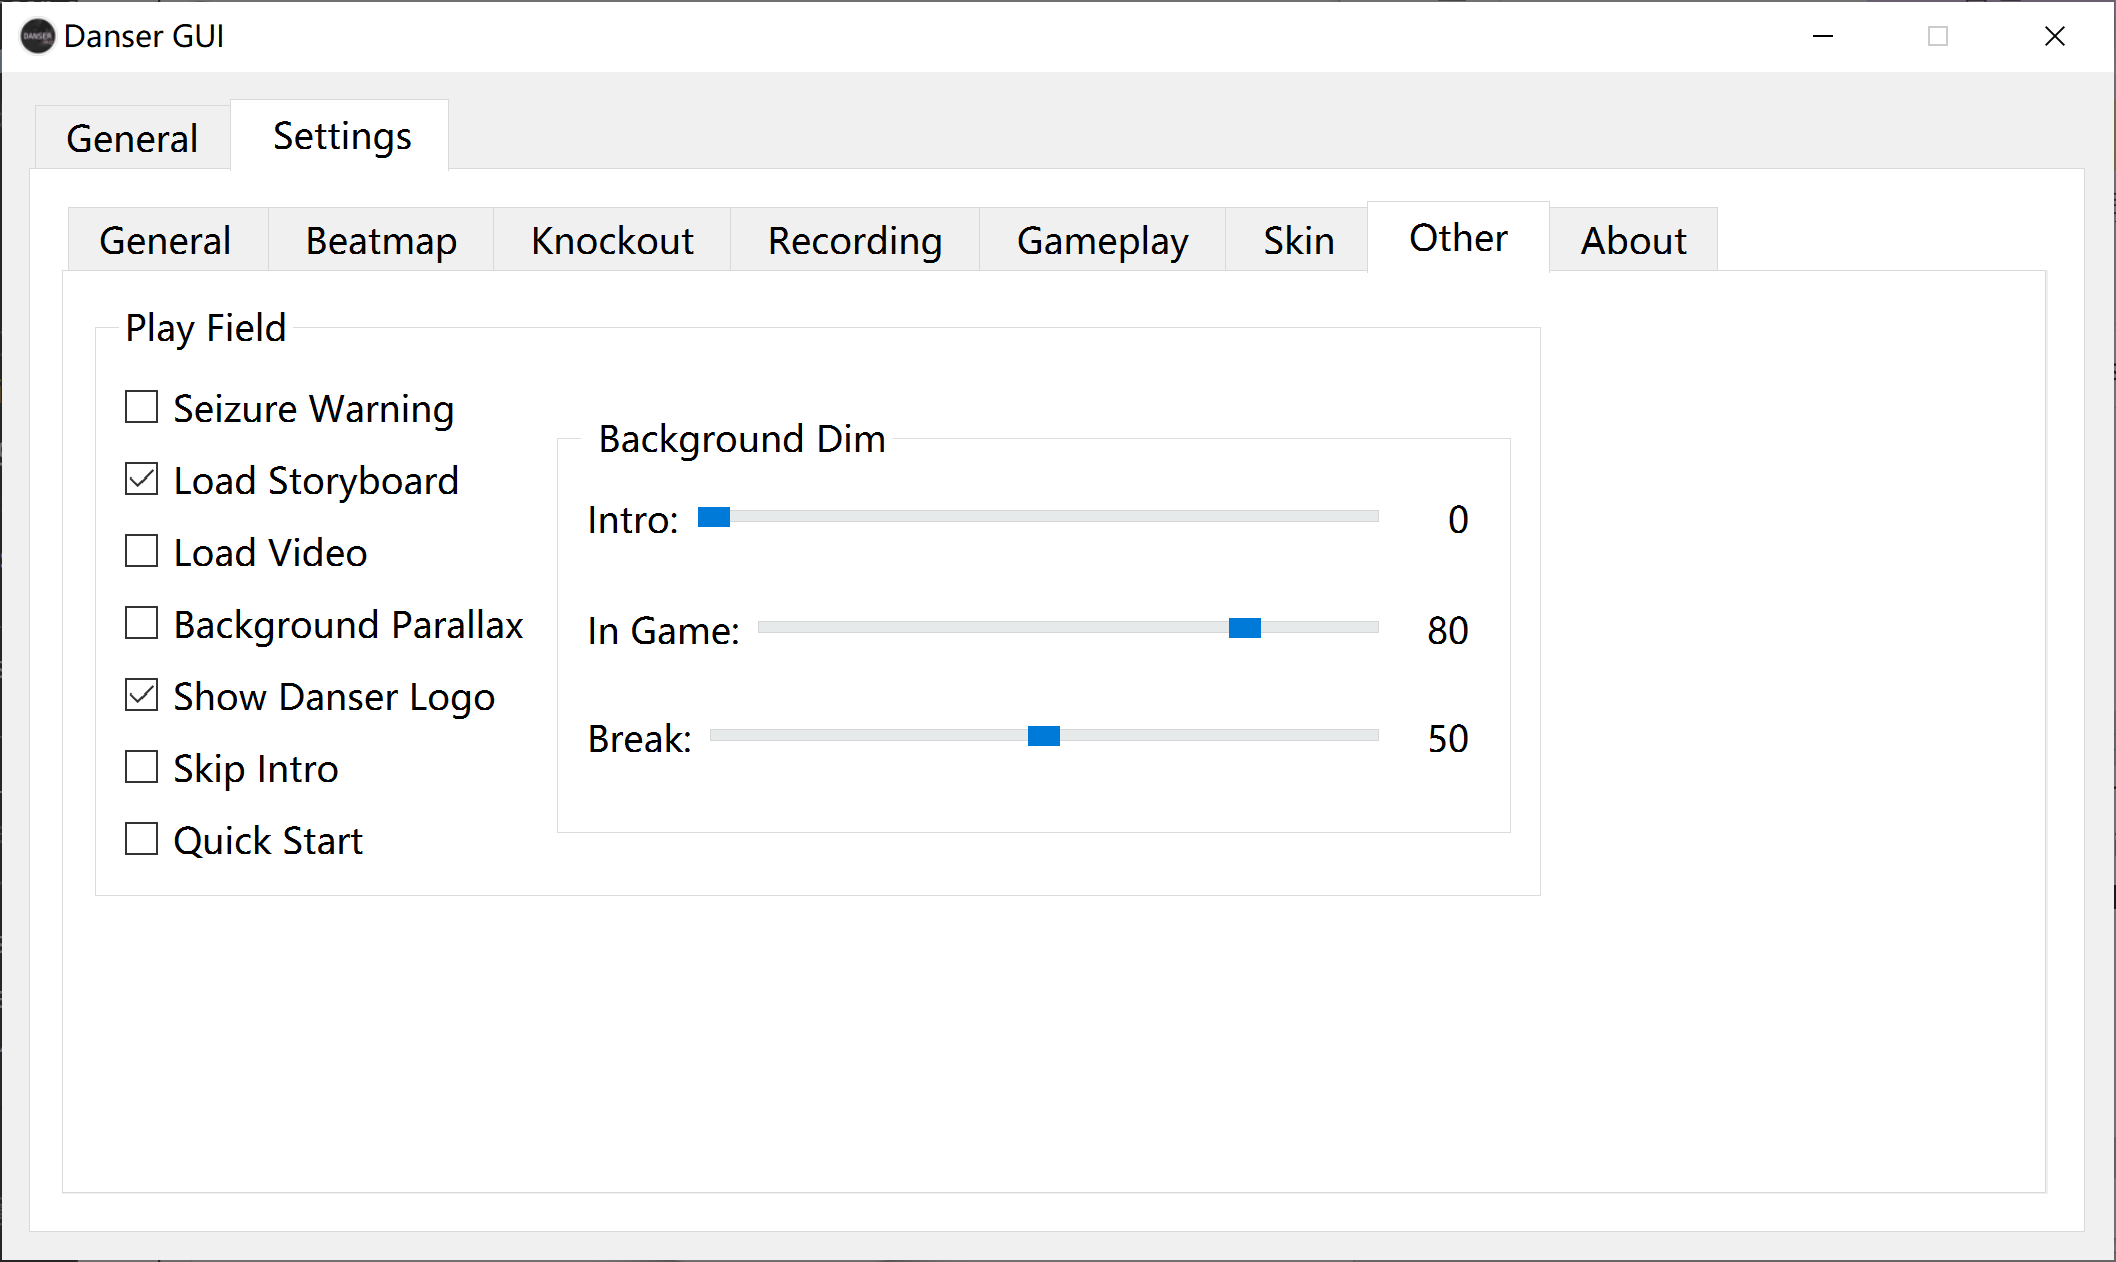This screenshot has height=1262, width=2116.
Task: Turn on Background Parallax
Action: (142, 624)
